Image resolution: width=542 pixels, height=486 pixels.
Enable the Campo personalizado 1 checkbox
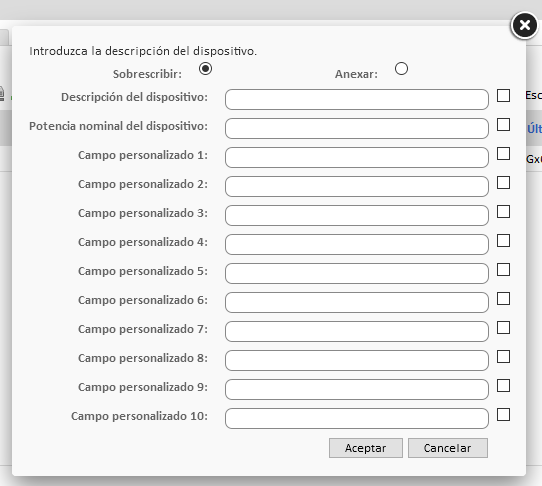pyautogui.click(x=503, y=154)
